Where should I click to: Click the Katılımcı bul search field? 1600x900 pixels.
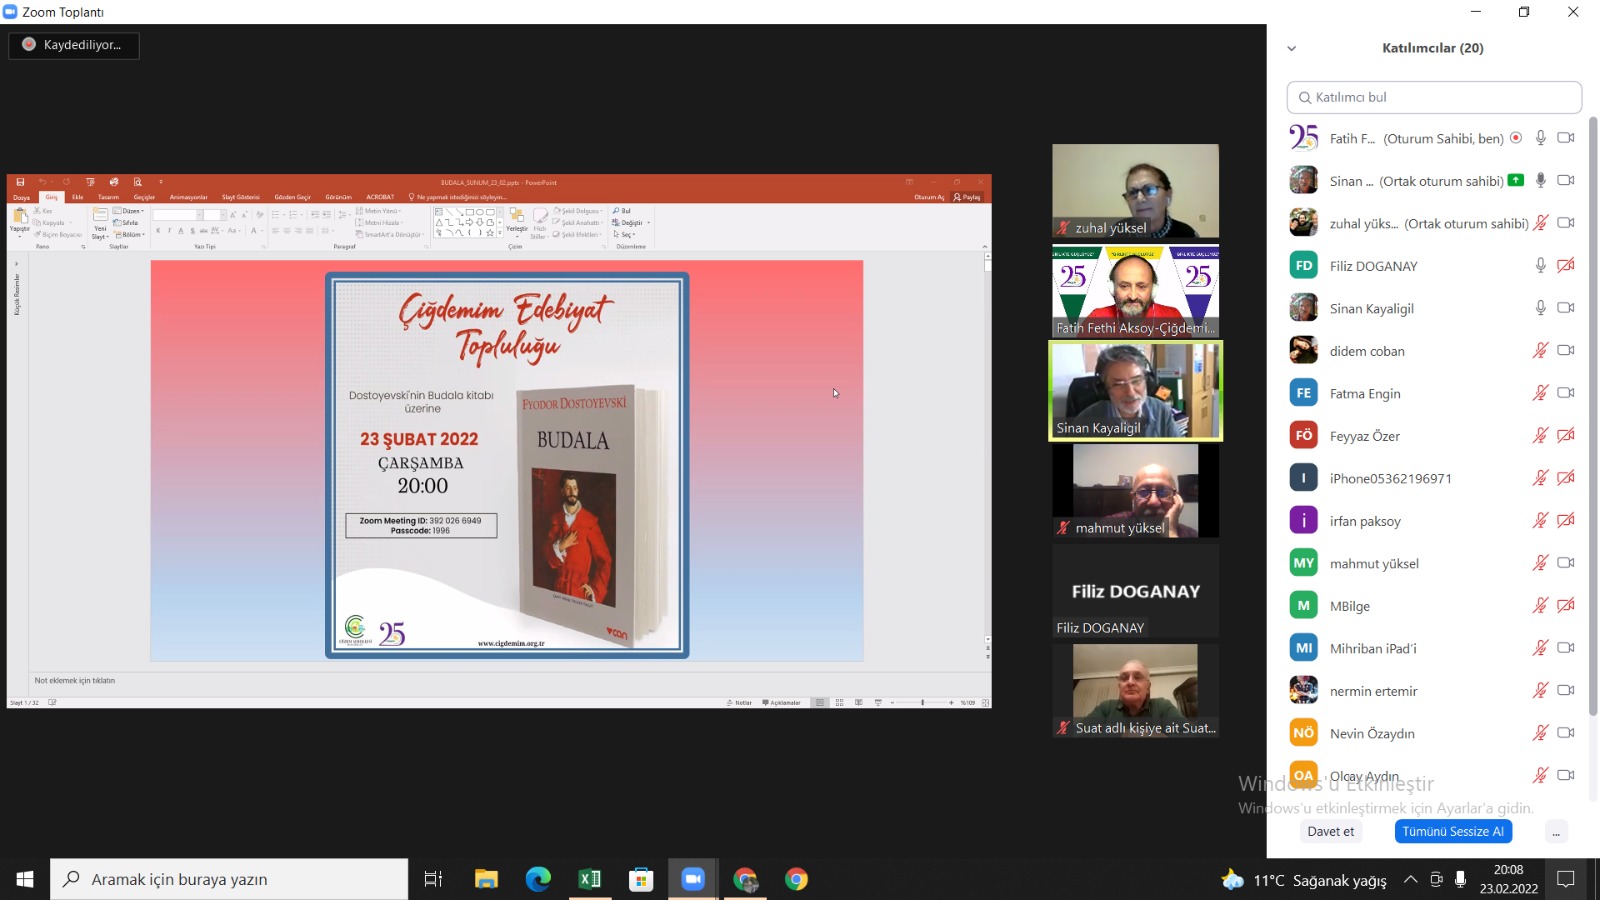(1434, 97)
